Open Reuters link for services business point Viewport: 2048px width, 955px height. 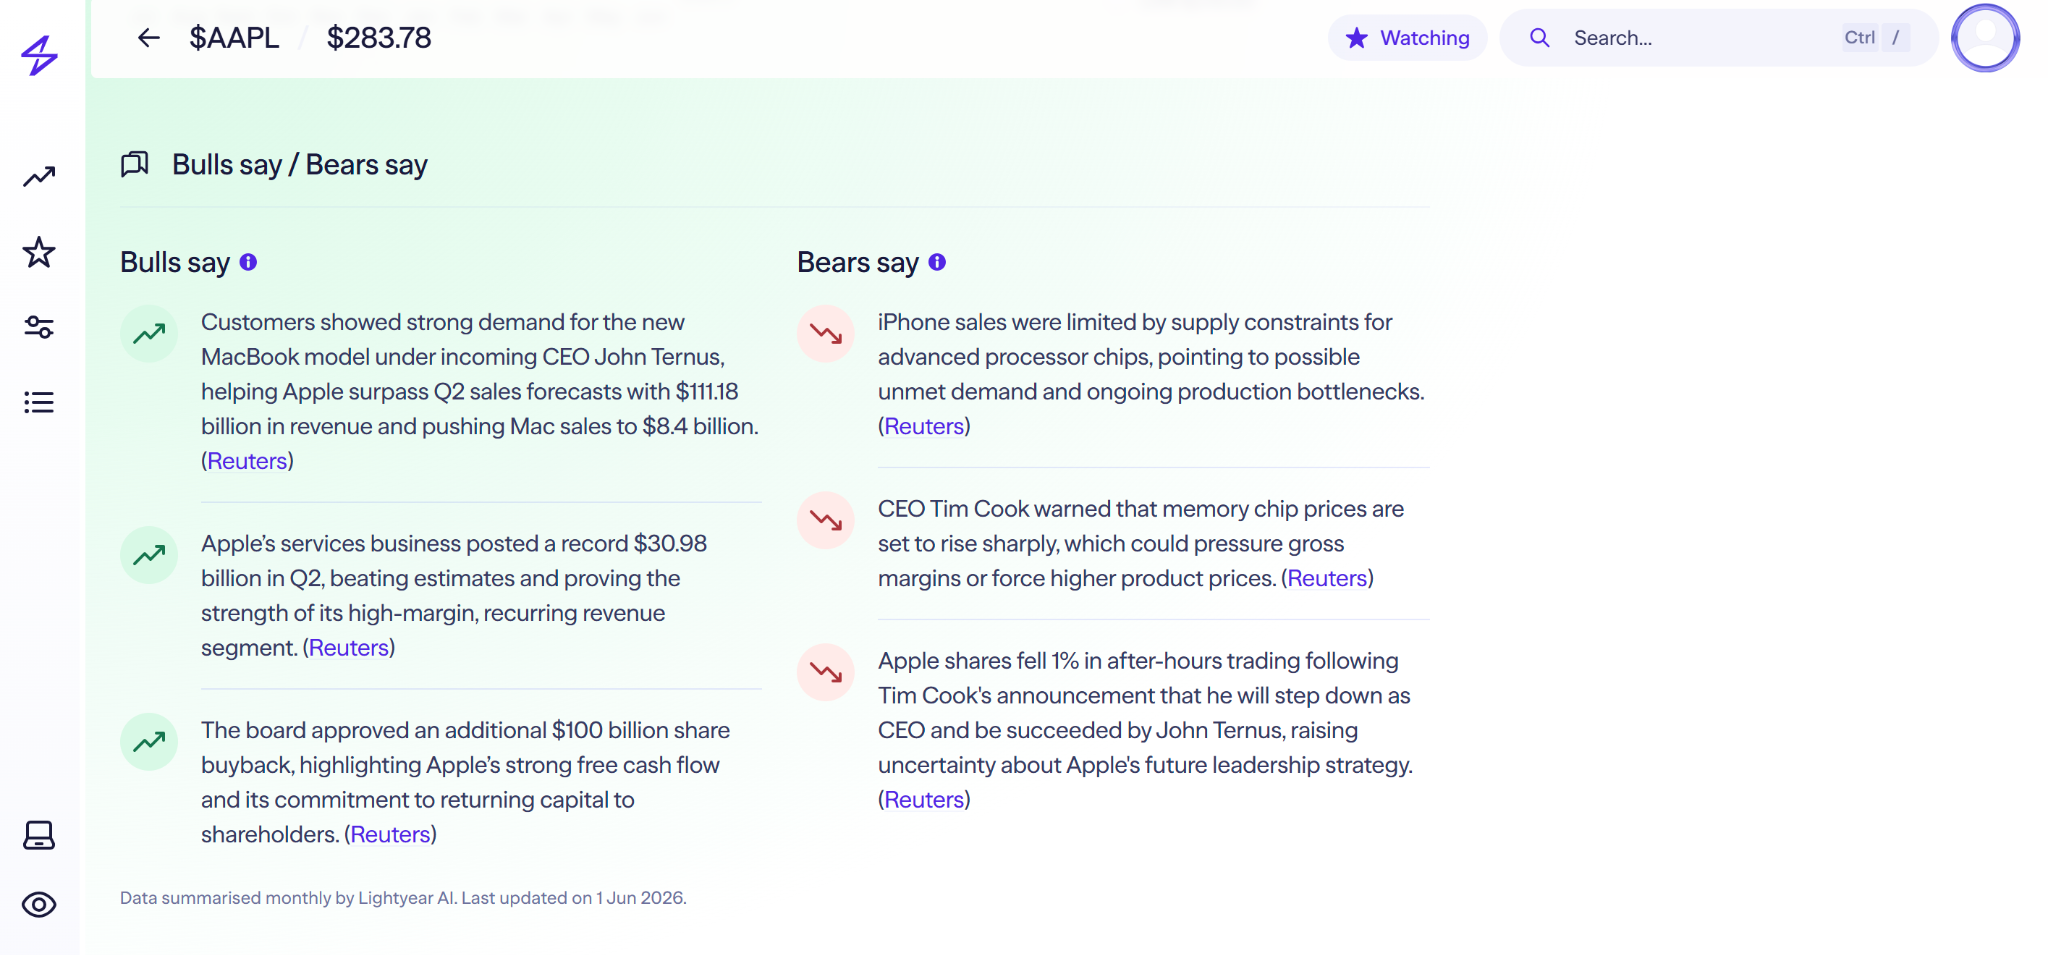[349, 648]
